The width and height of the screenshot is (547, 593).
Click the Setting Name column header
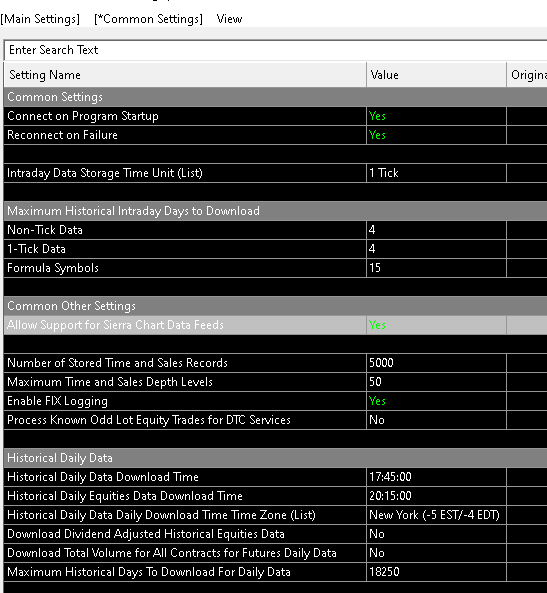click(185, 75)
